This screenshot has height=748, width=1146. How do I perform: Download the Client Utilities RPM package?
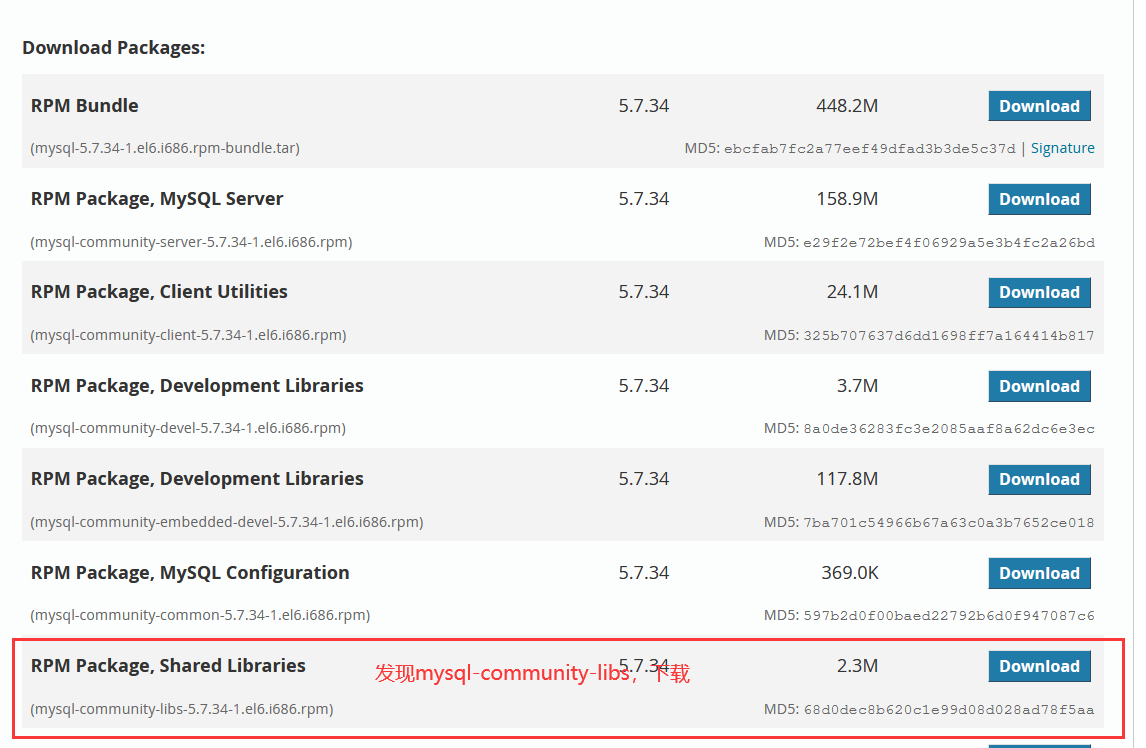[x=1039, y=292]
